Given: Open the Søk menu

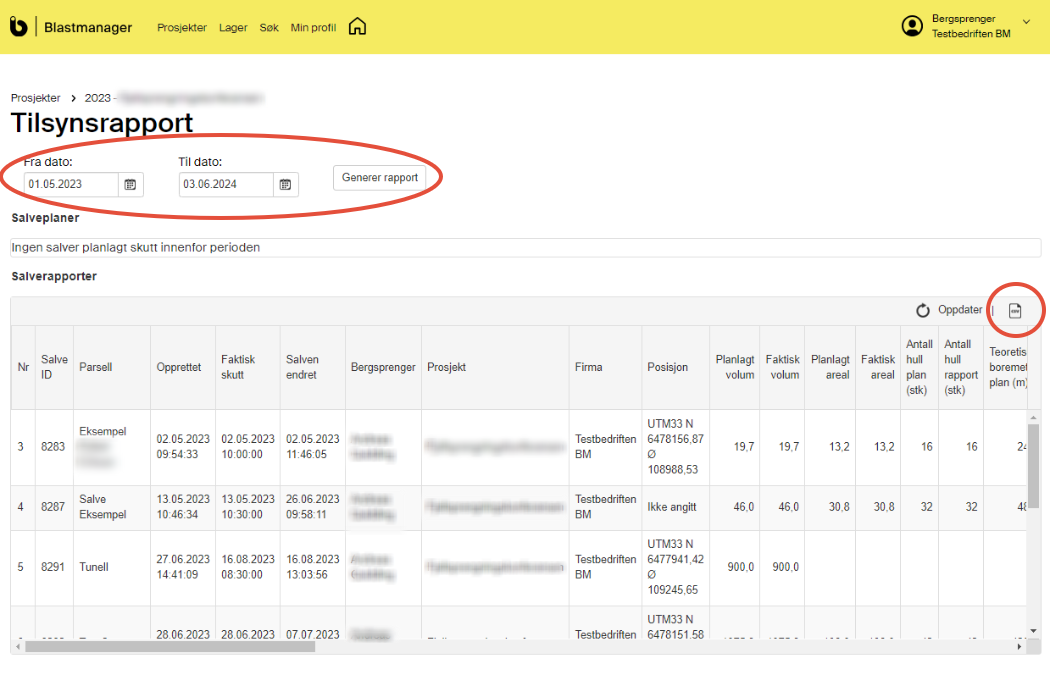Looking at the screenshot, I should (x=269, y=27).
